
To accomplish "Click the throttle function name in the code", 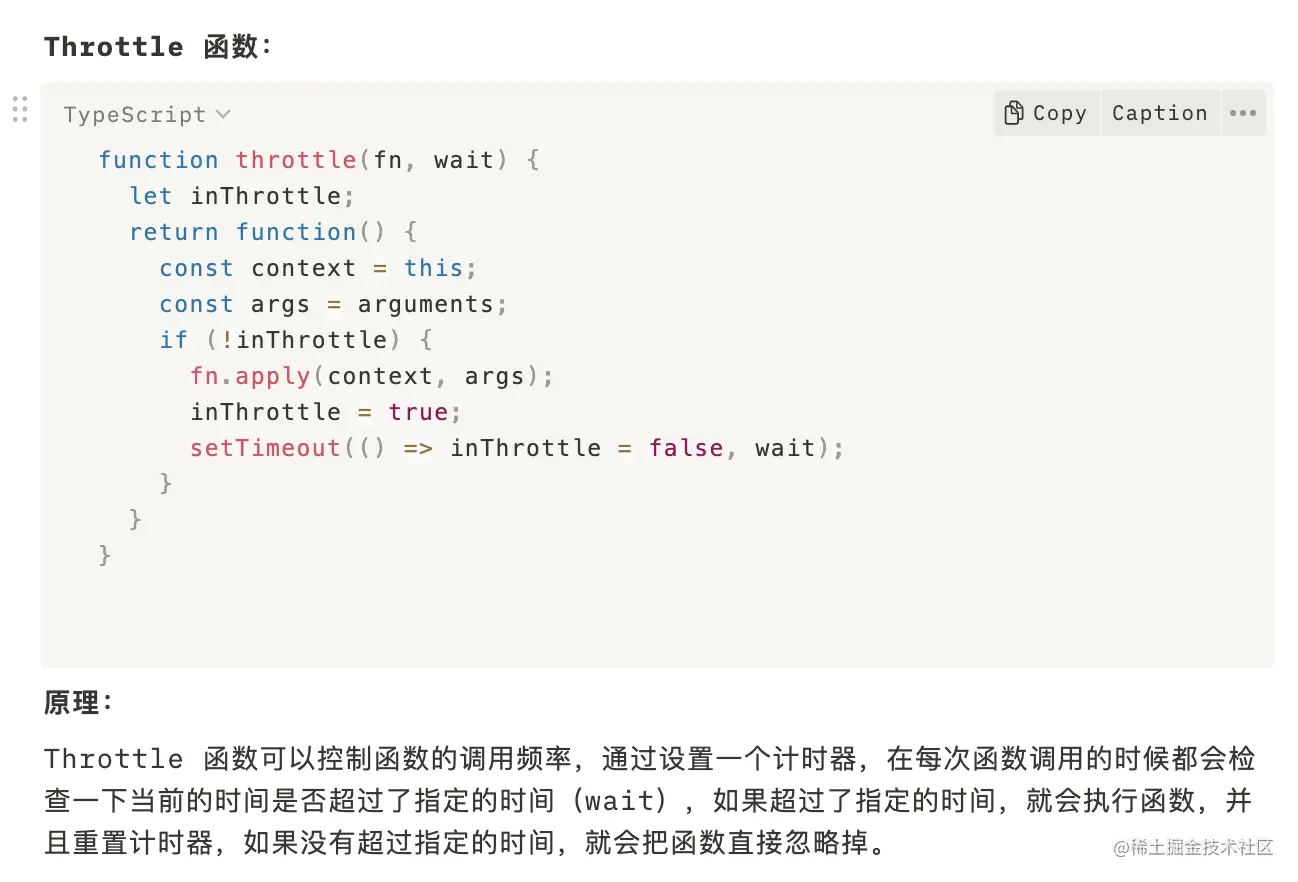I will pyautogui.click(x=296, y=160).
